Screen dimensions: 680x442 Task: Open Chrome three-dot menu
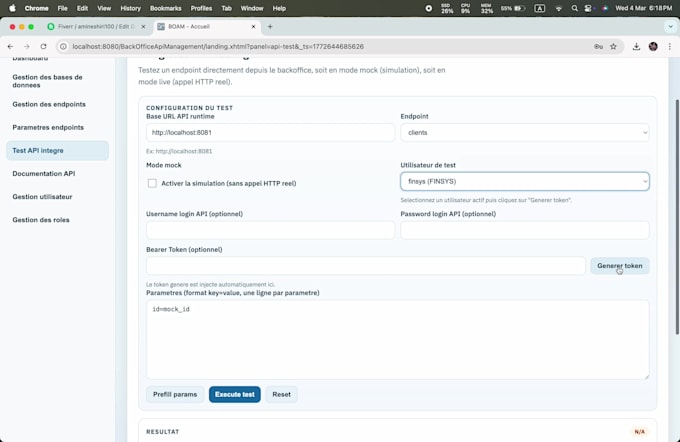(670, 46)
